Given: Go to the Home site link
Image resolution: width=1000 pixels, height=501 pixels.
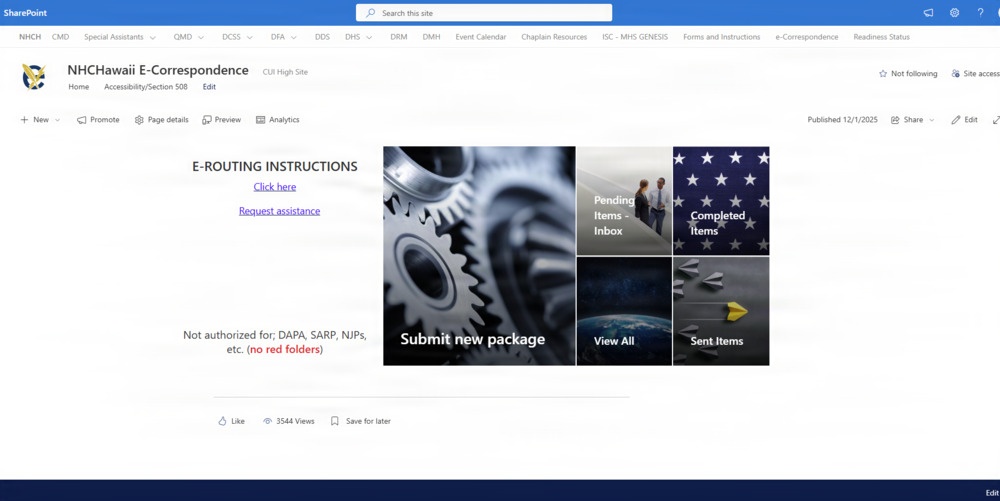Looking at the screenshot, I should coord(79,87).
